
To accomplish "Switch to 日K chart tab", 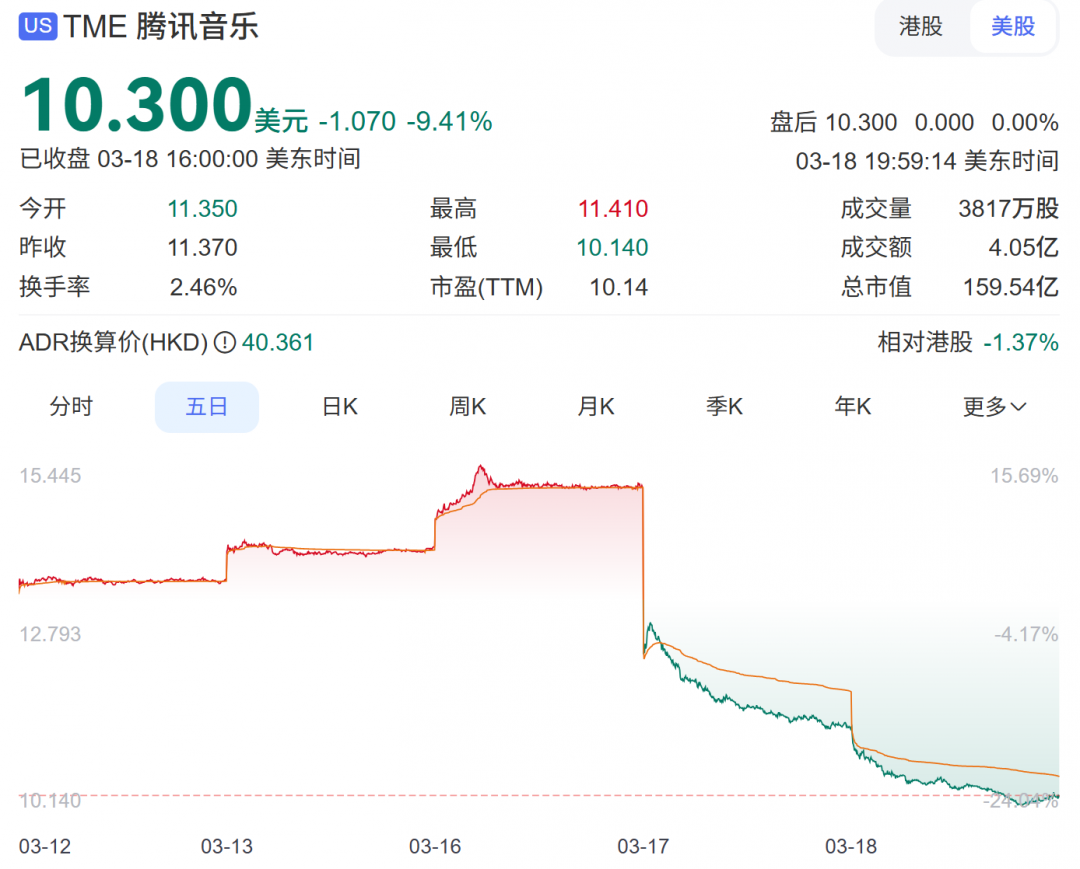I will [x=340, y=407].
